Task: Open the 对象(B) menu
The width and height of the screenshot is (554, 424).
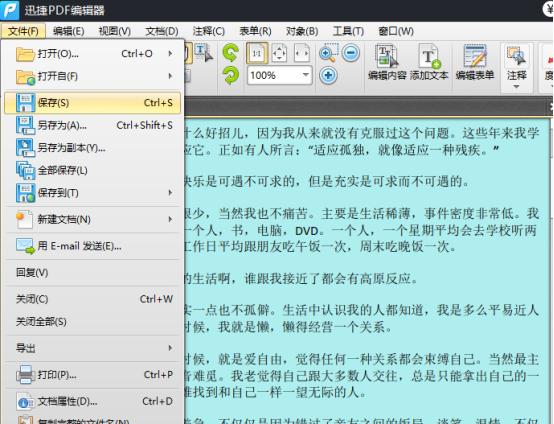Action: 302,31
